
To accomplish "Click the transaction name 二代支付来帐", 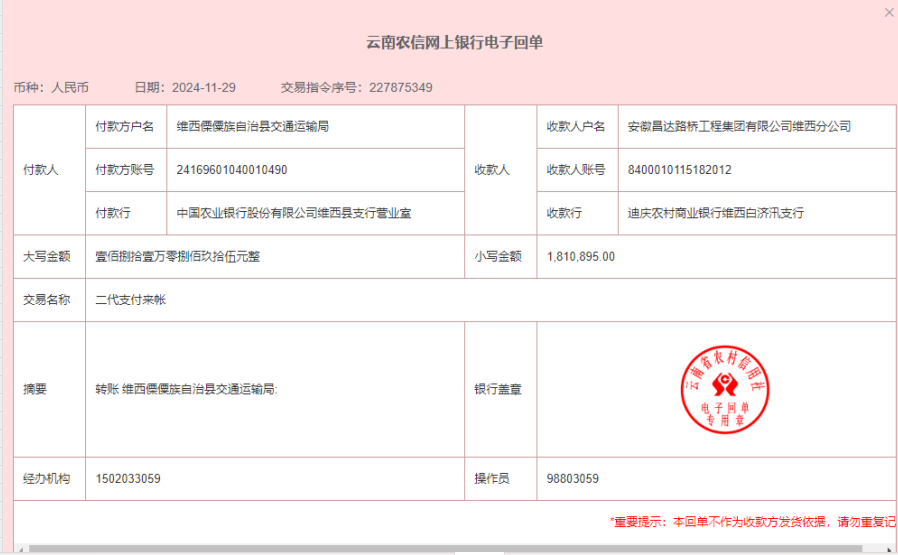I will click(x=130, y=299).
